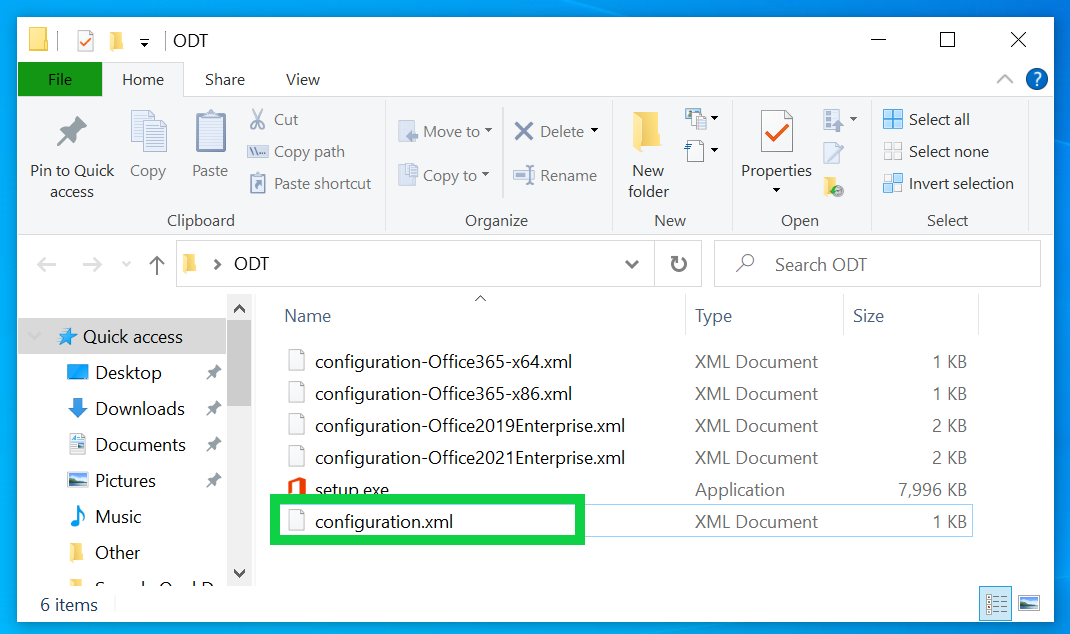Click the Select all icon

(x=893, y=119)
